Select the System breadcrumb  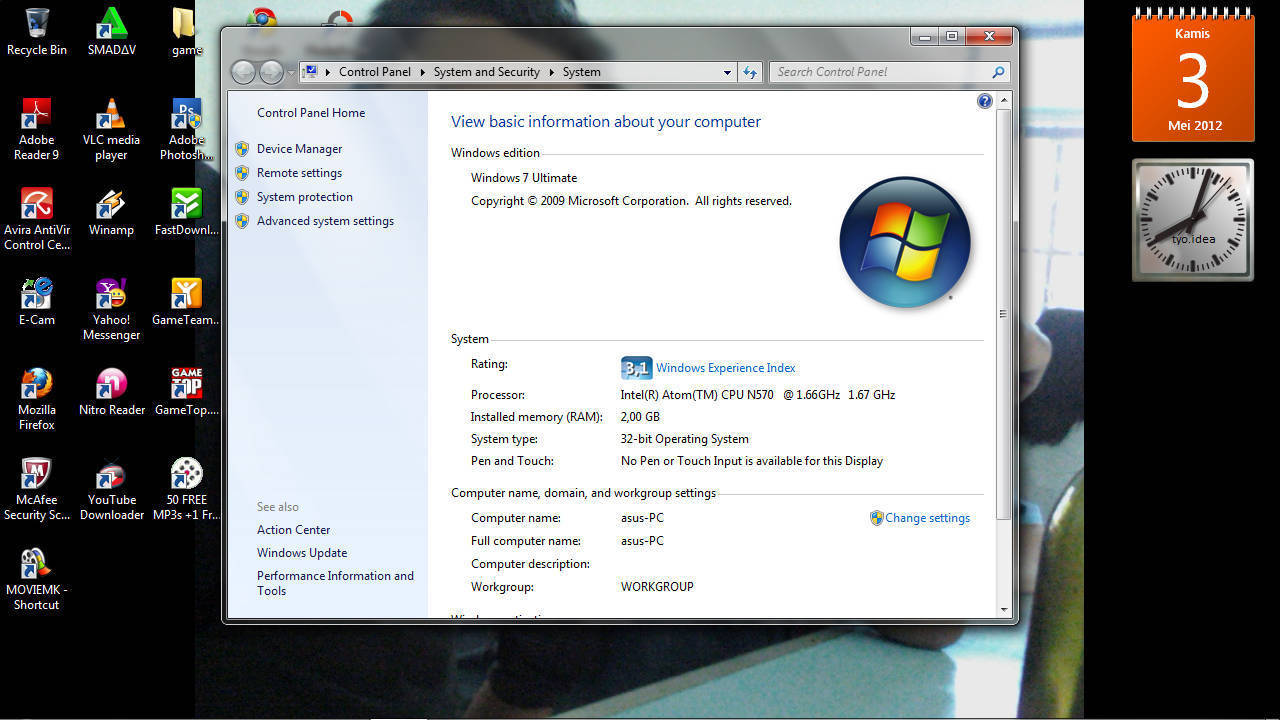tap(581, 72)
